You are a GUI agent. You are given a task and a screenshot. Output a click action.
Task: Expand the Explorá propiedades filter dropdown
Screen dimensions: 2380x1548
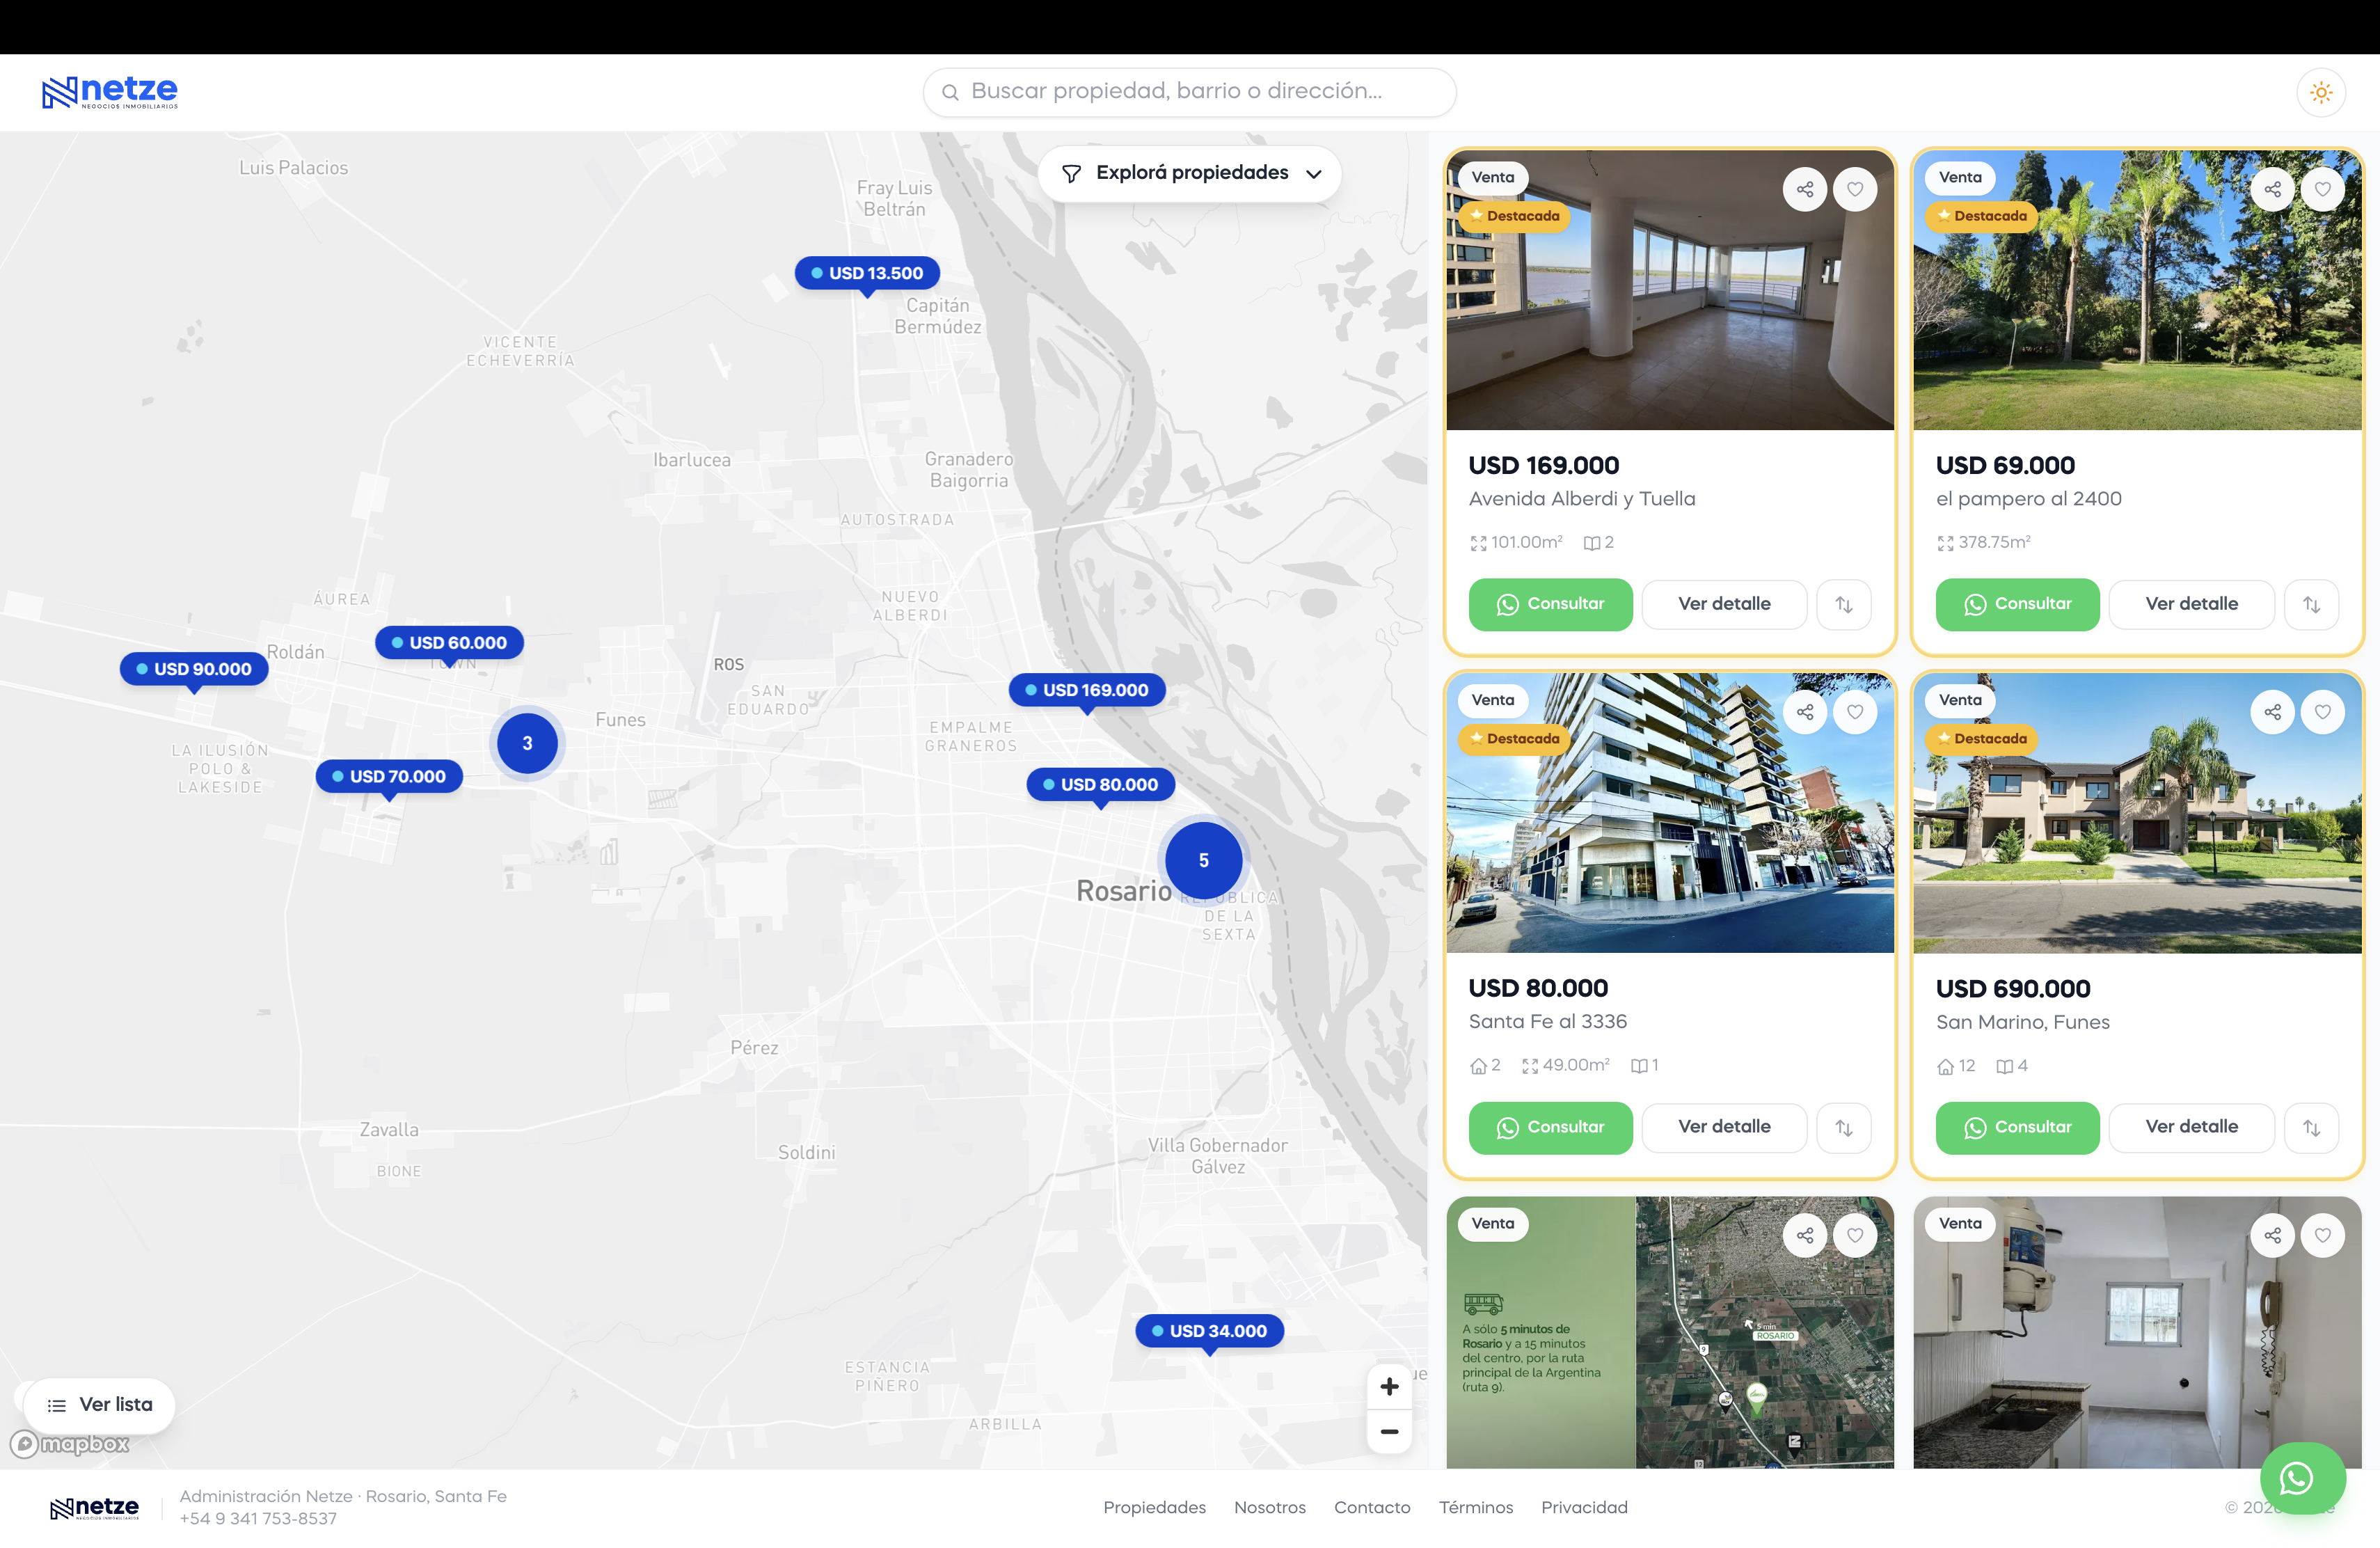coord(1190,173)
